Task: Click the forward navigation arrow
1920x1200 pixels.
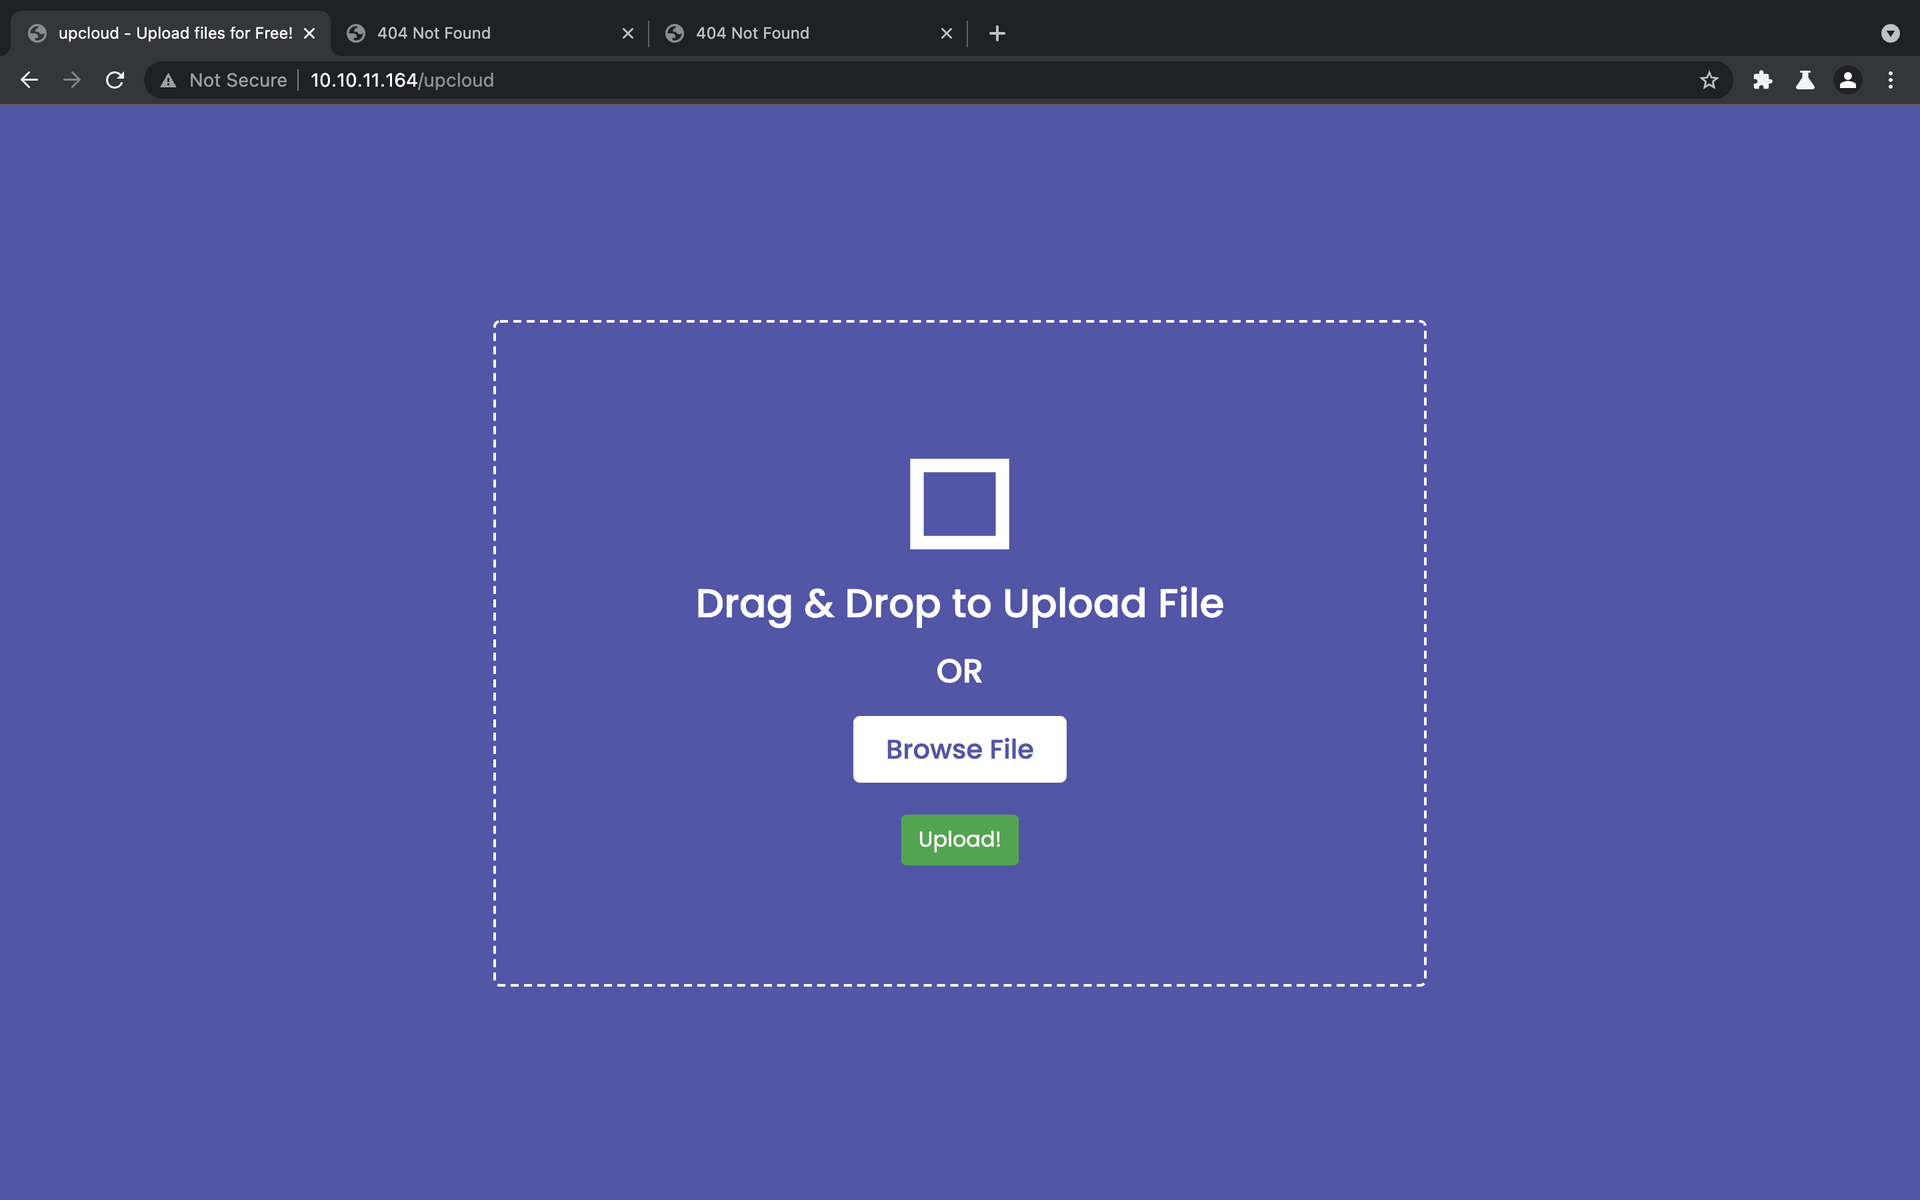Action: tap(72, 80)
